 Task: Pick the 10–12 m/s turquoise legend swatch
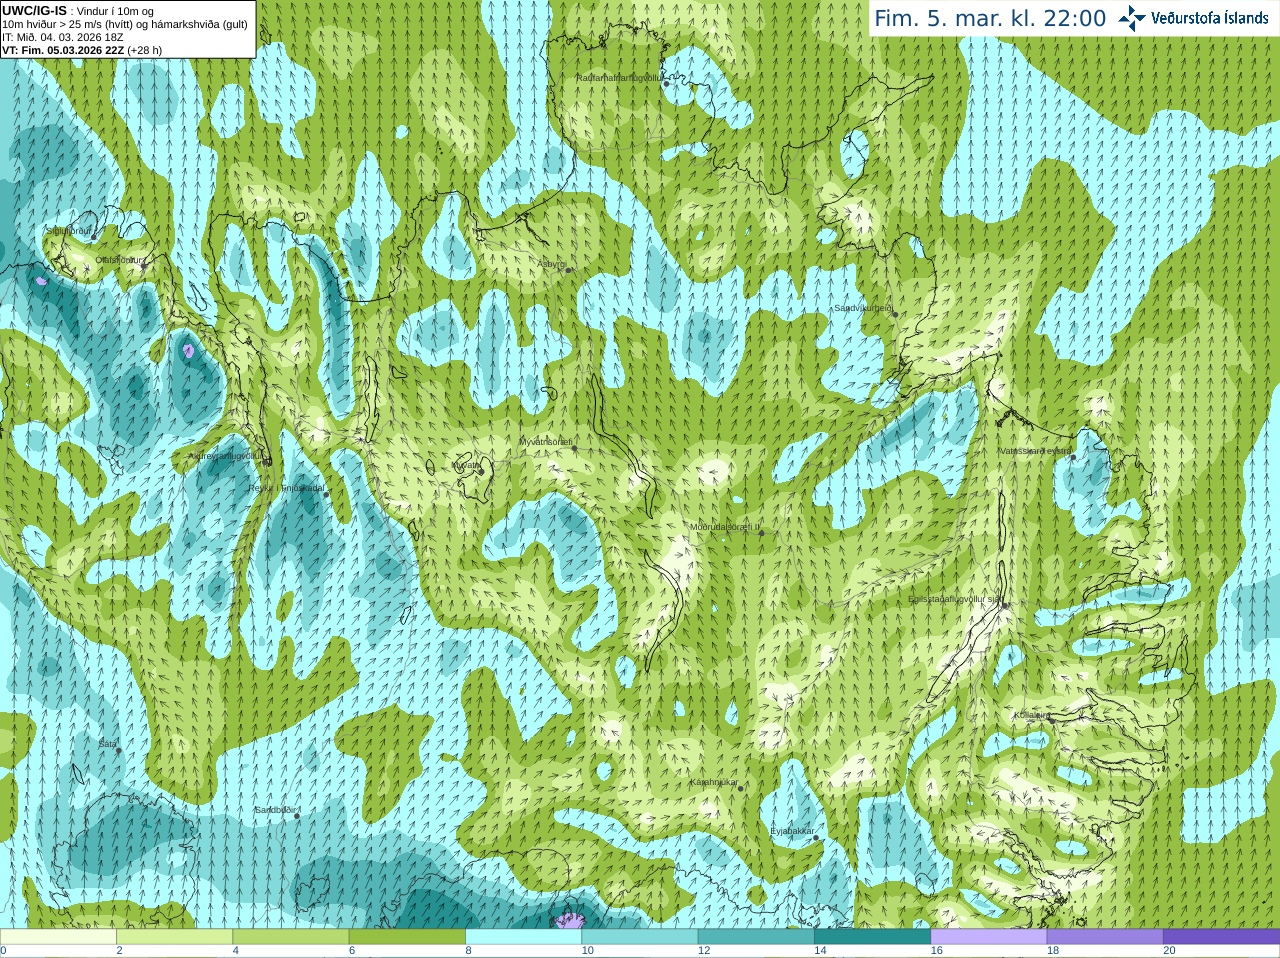pyautogui.click(x=640, y=937)
